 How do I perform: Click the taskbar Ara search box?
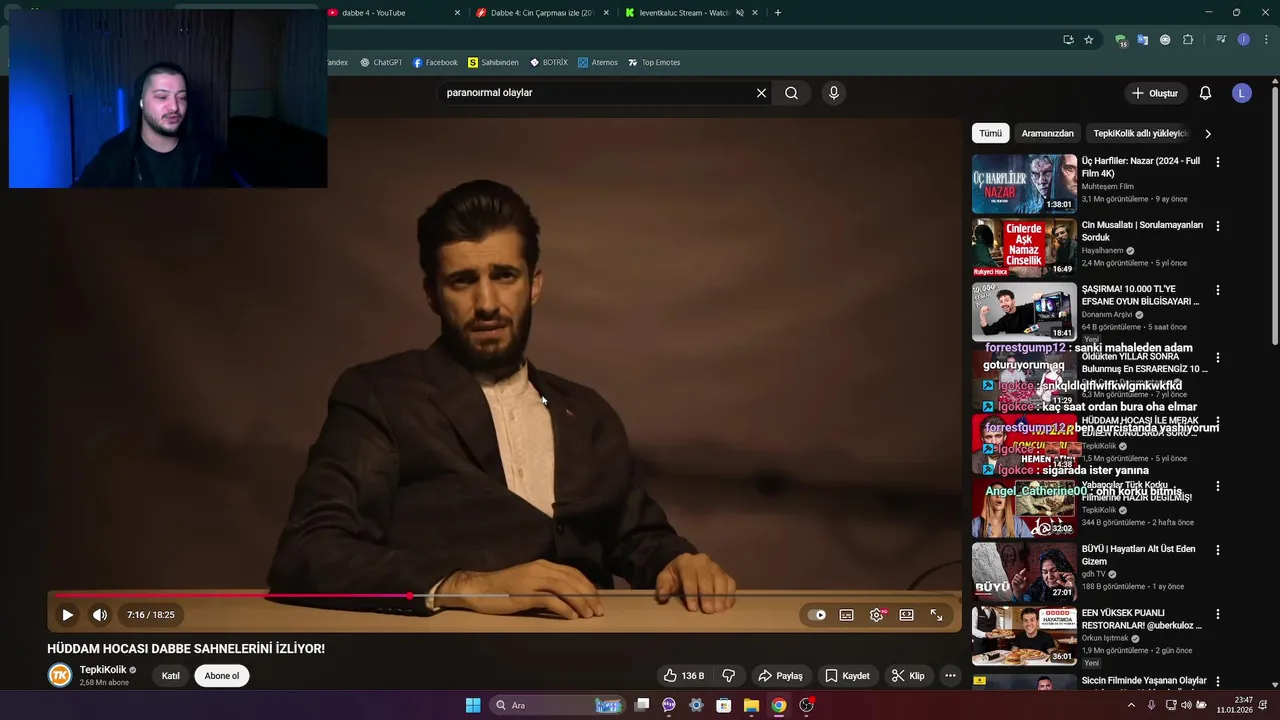[x=558, y=705]
